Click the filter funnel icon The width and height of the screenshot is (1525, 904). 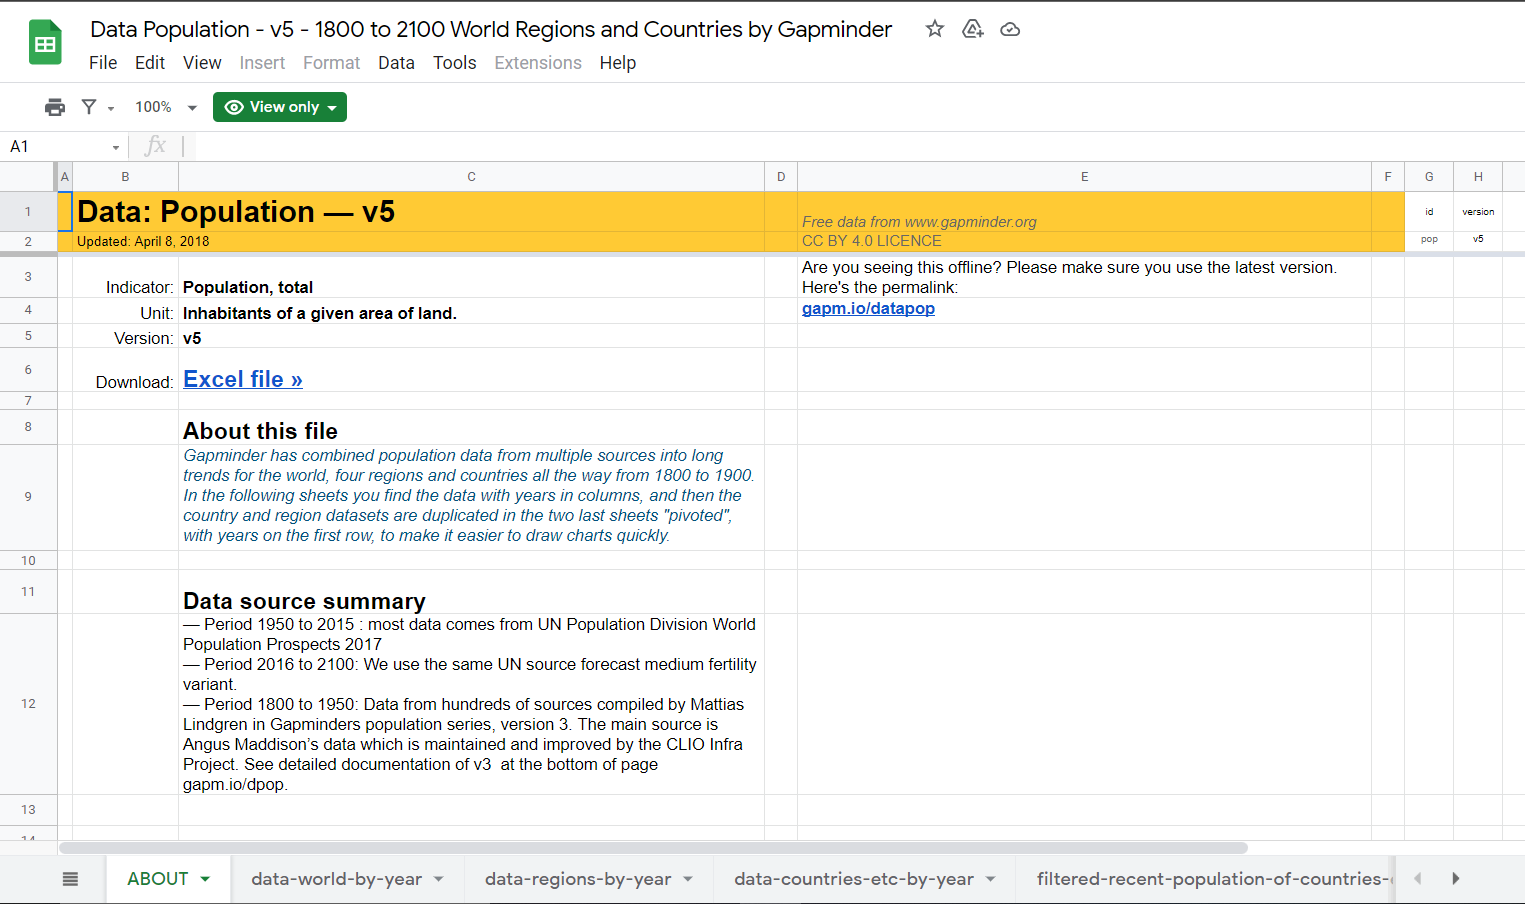tap(89, 107)
